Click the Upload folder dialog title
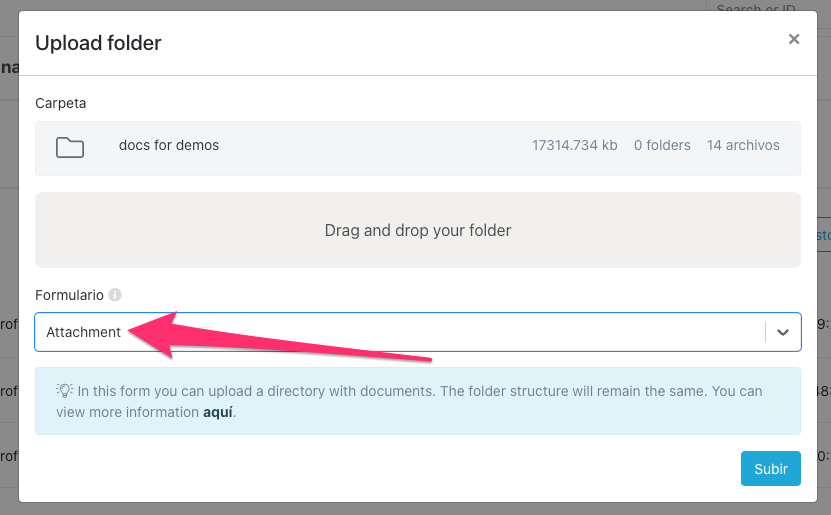Screen dimensions: 831x515 (98, 42)
